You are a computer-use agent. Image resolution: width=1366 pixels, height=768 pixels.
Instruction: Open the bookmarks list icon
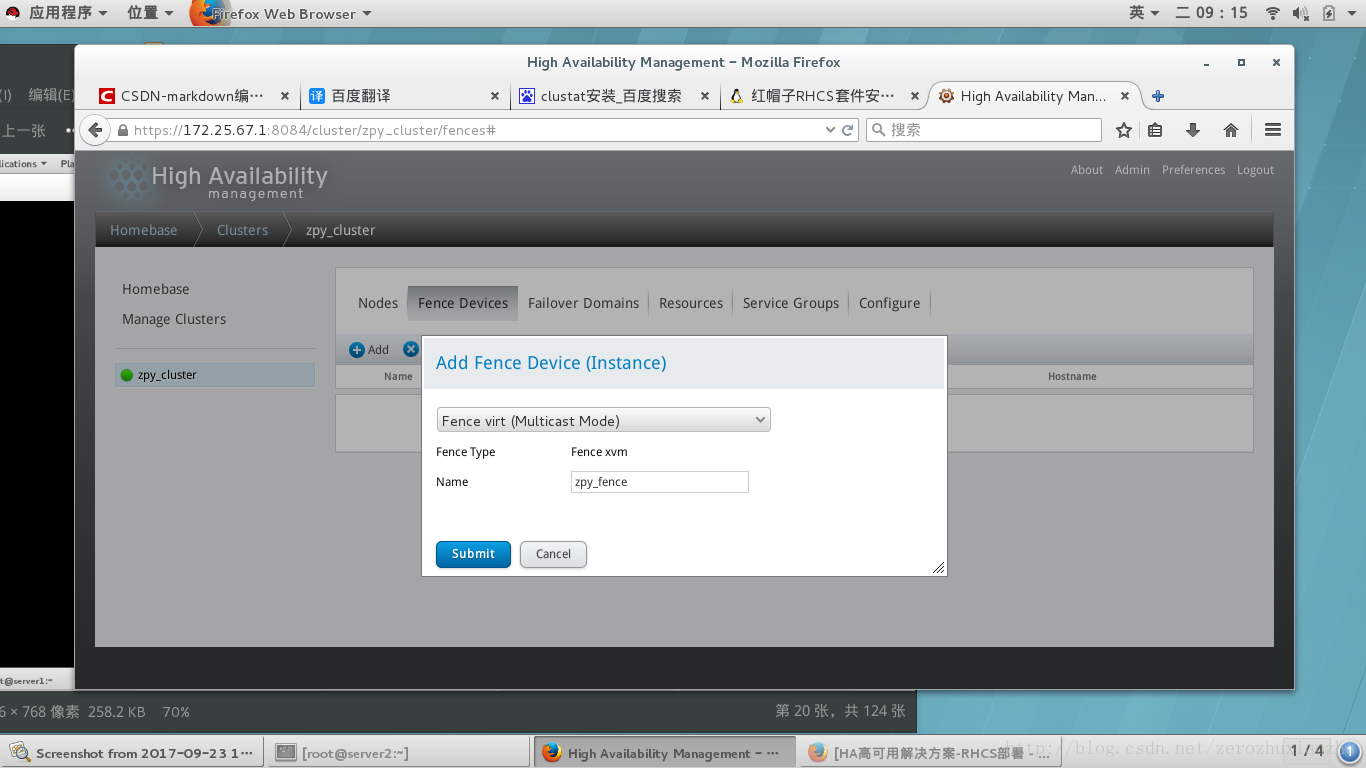1155,130
